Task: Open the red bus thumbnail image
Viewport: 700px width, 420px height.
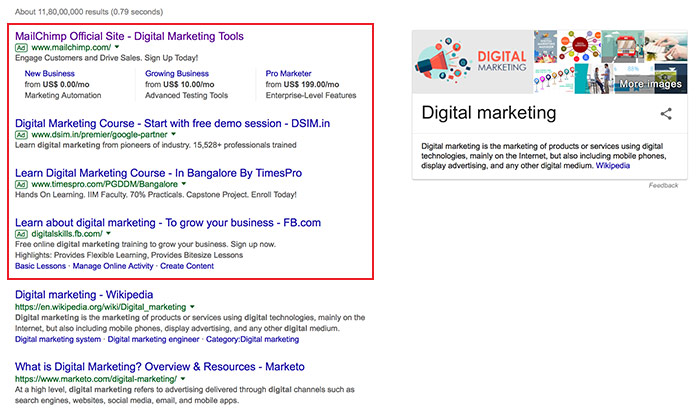Action: pyautogui.click(x=623, y=46)
